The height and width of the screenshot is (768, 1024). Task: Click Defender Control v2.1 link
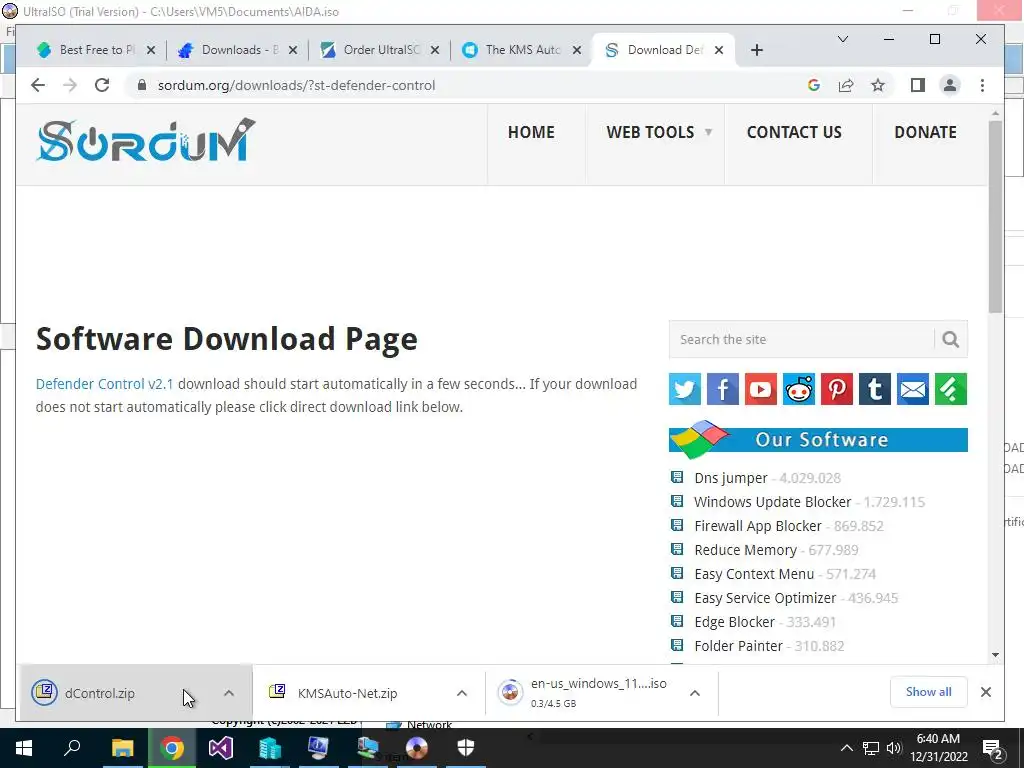click(x=104, y=384)
